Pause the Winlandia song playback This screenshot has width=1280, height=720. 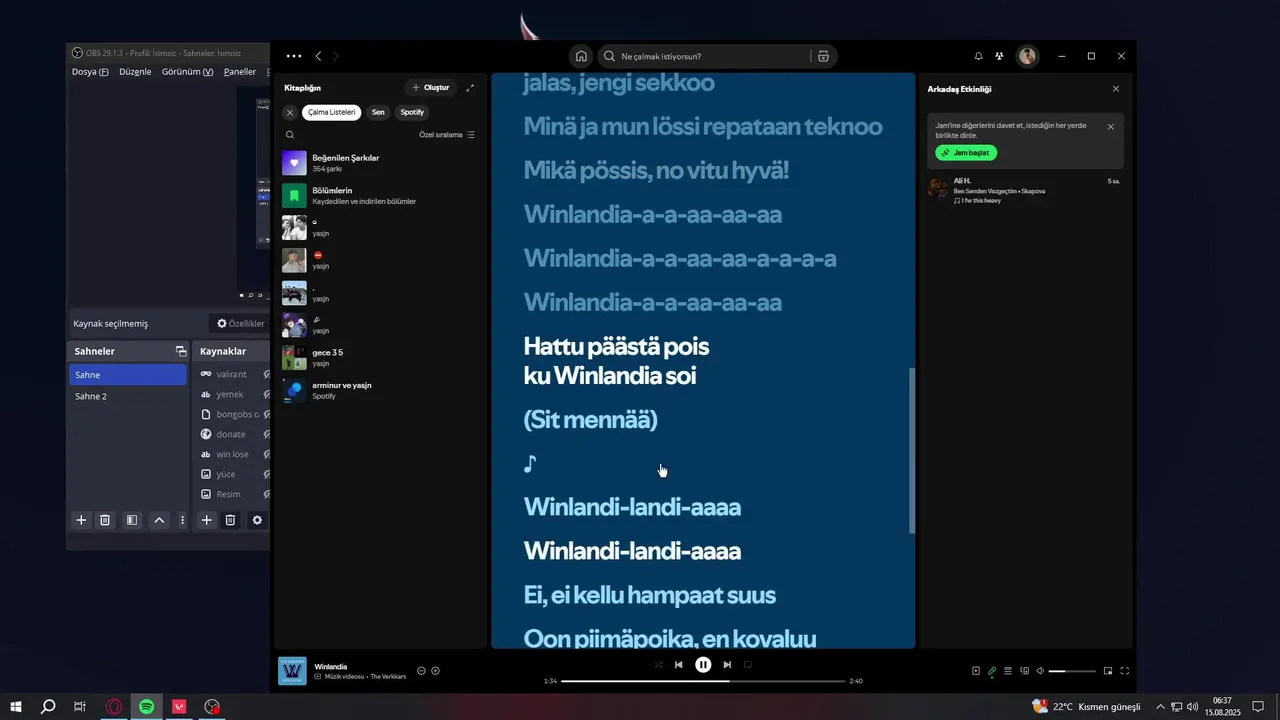click(x=703, y=664)
